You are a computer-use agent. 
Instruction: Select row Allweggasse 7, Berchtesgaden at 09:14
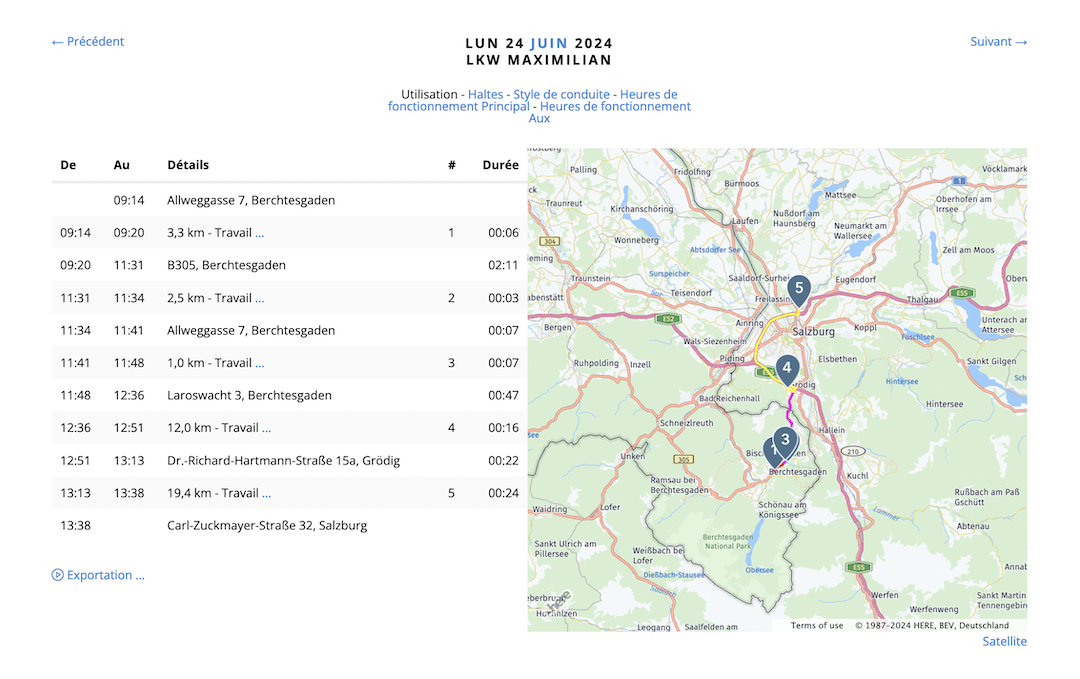pos(289,200)
